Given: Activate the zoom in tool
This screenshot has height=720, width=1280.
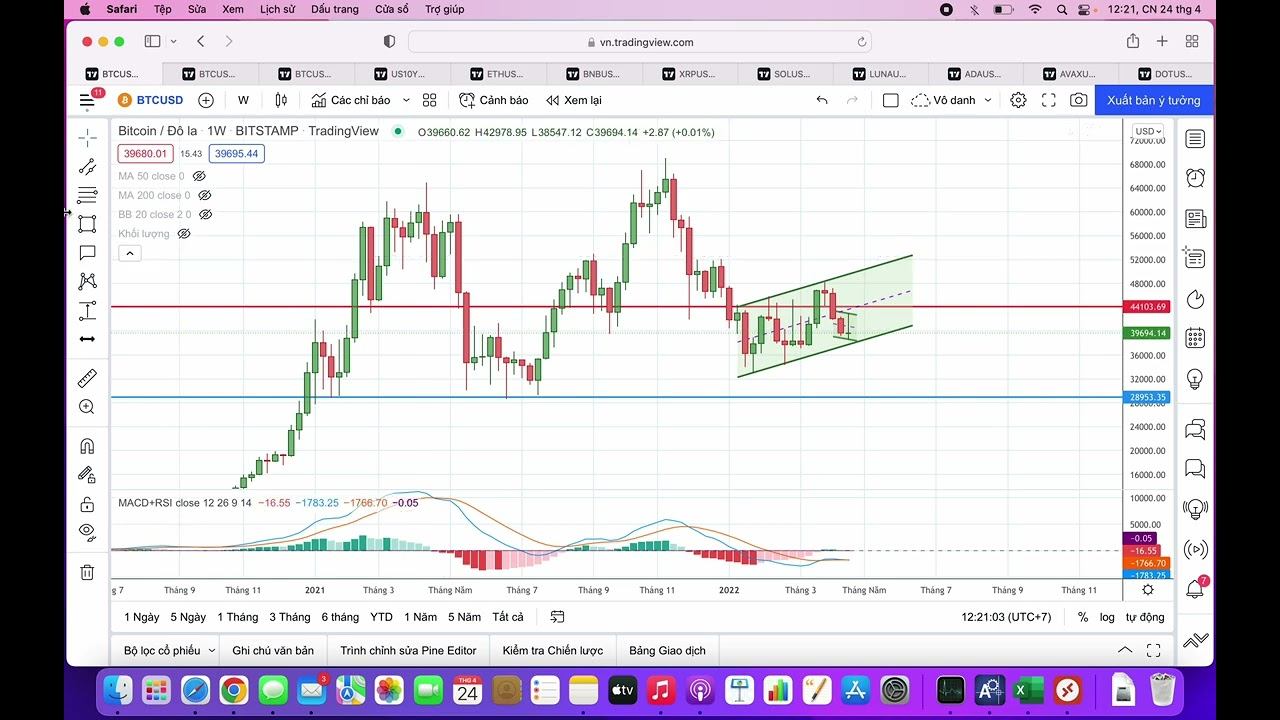Looking at the screenshot, I should coord(87,407).
